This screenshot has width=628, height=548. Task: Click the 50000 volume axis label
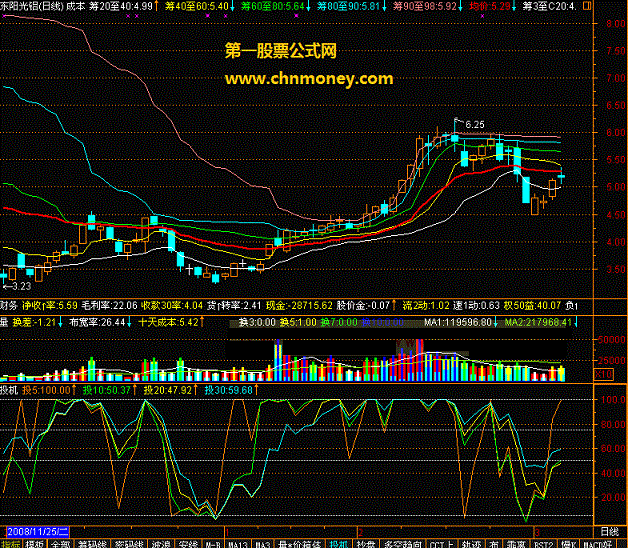[x=611, y=340]
